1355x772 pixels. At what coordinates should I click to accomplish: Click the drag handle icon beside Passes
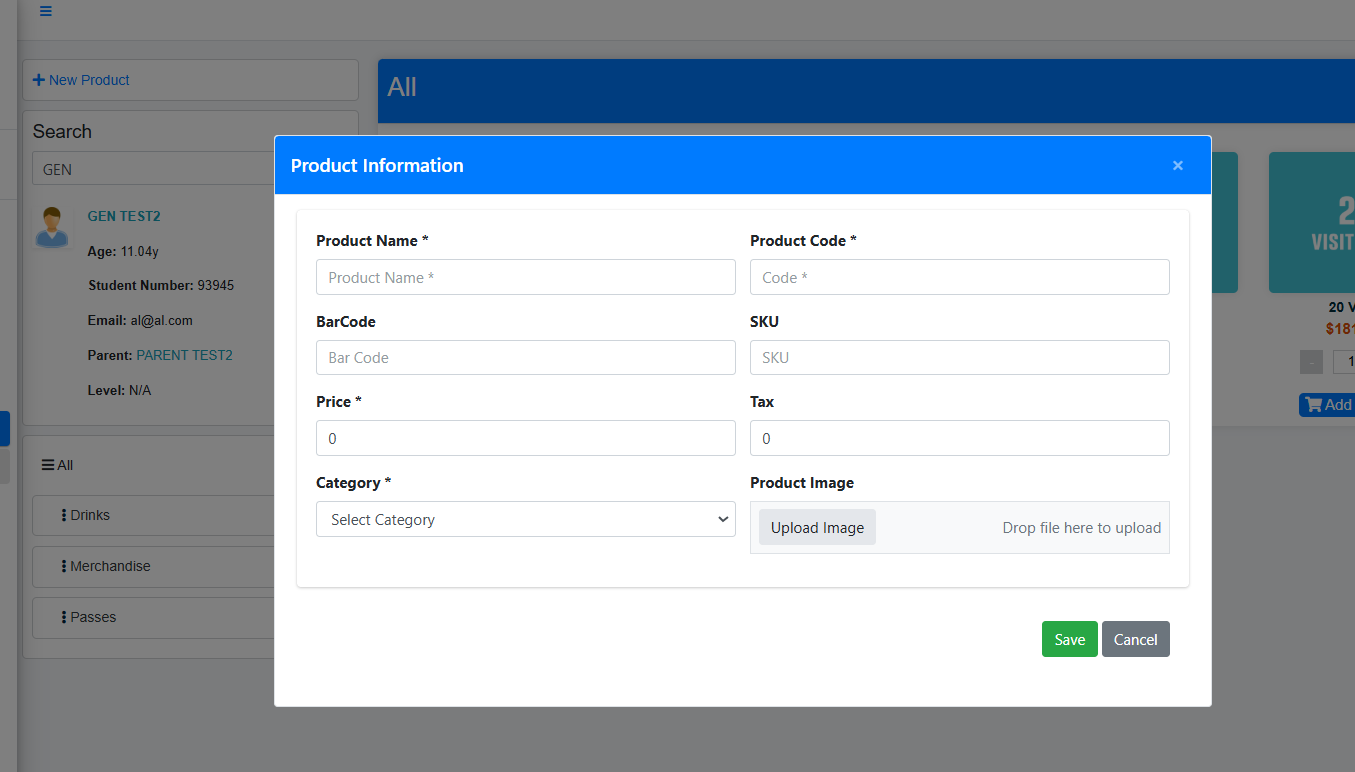(x=64, y=618)
